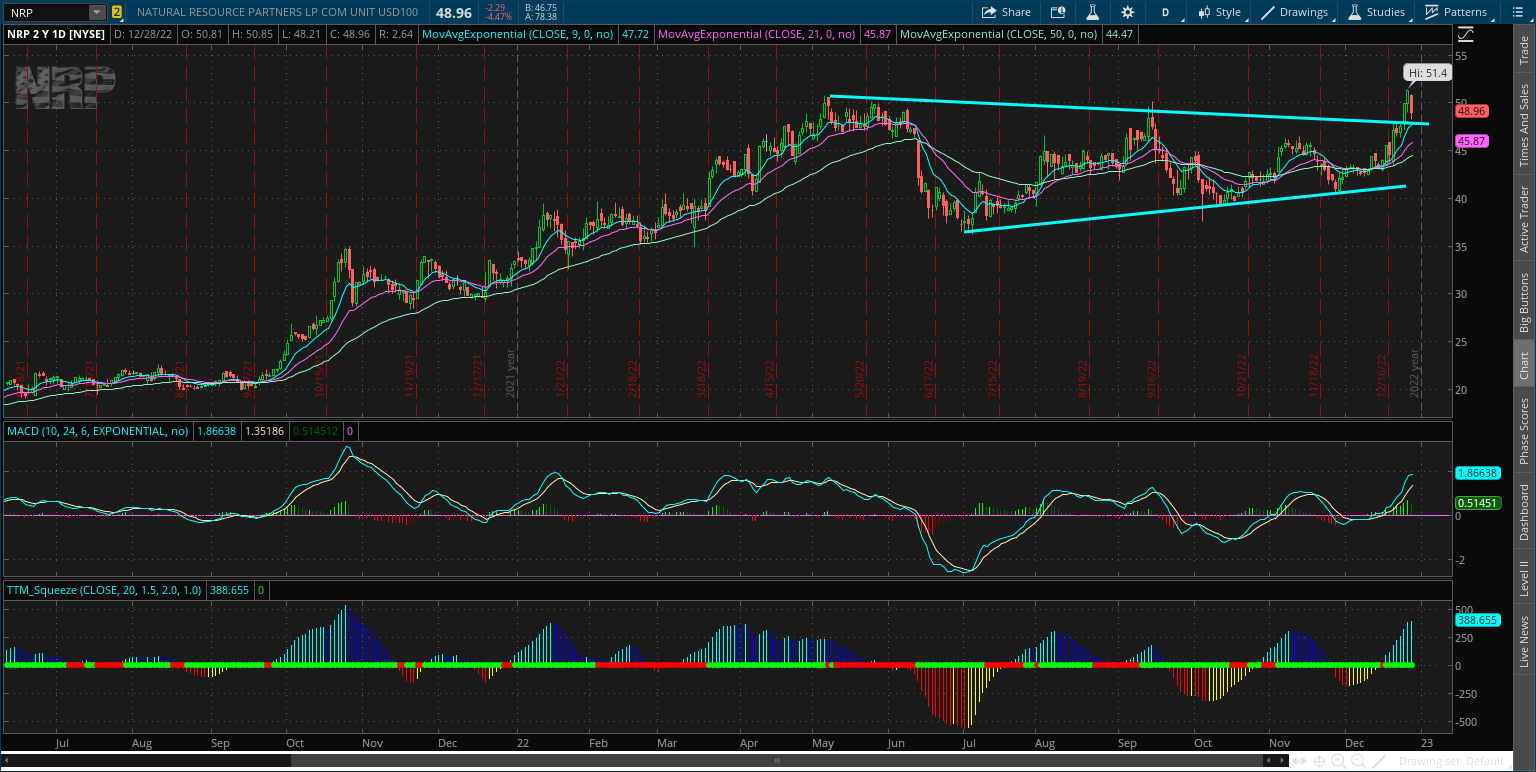Click the A: 78.38 ask quote
The width and height of the screenshot is (1536, 772).
[541, 17]
